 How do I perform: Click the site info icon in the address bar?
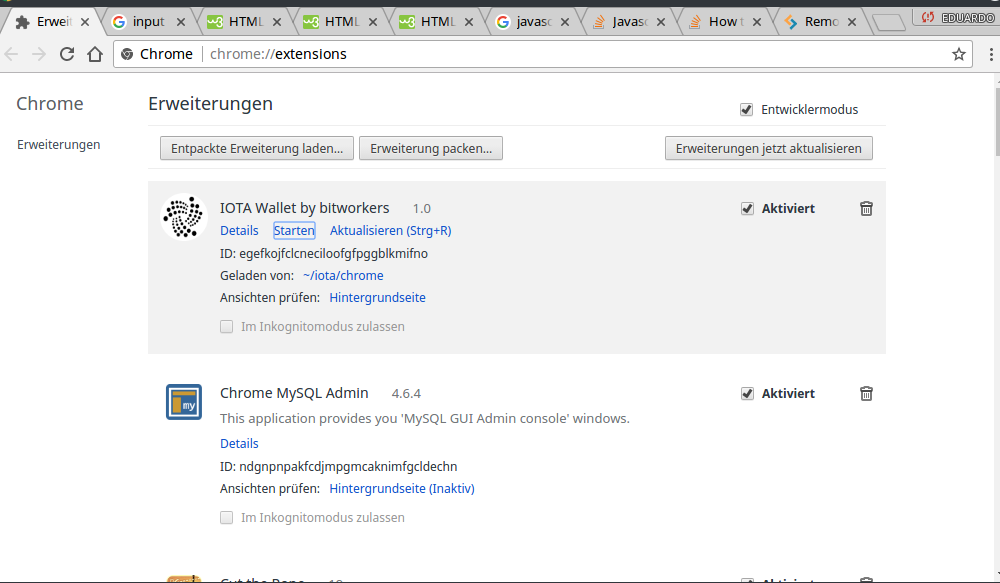tap(127, 54)
